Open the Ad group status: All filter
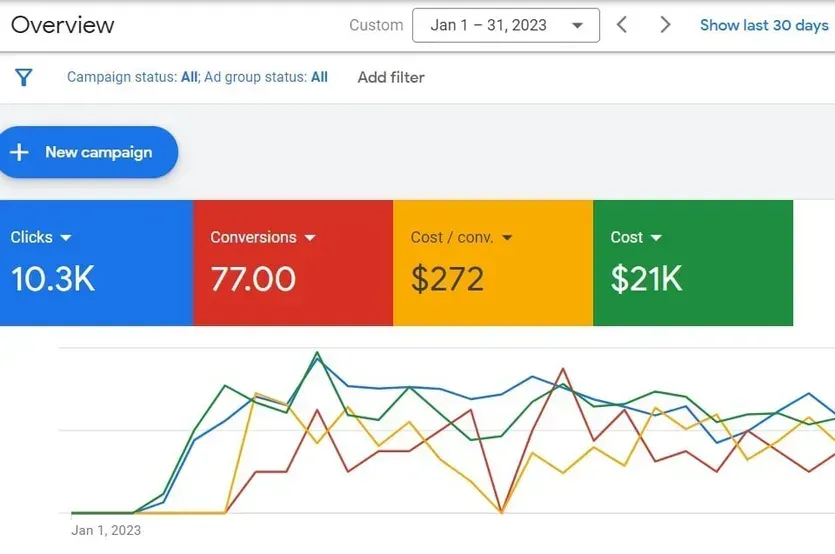This screenshot has width=835, height=554. click(266, 77)
